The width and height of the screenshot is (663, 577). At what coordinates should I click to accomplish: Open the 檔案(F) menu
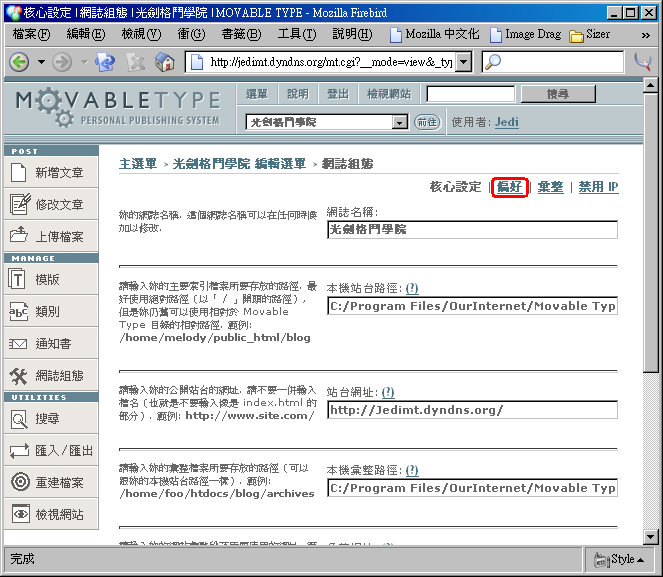(x=31, y=34)
